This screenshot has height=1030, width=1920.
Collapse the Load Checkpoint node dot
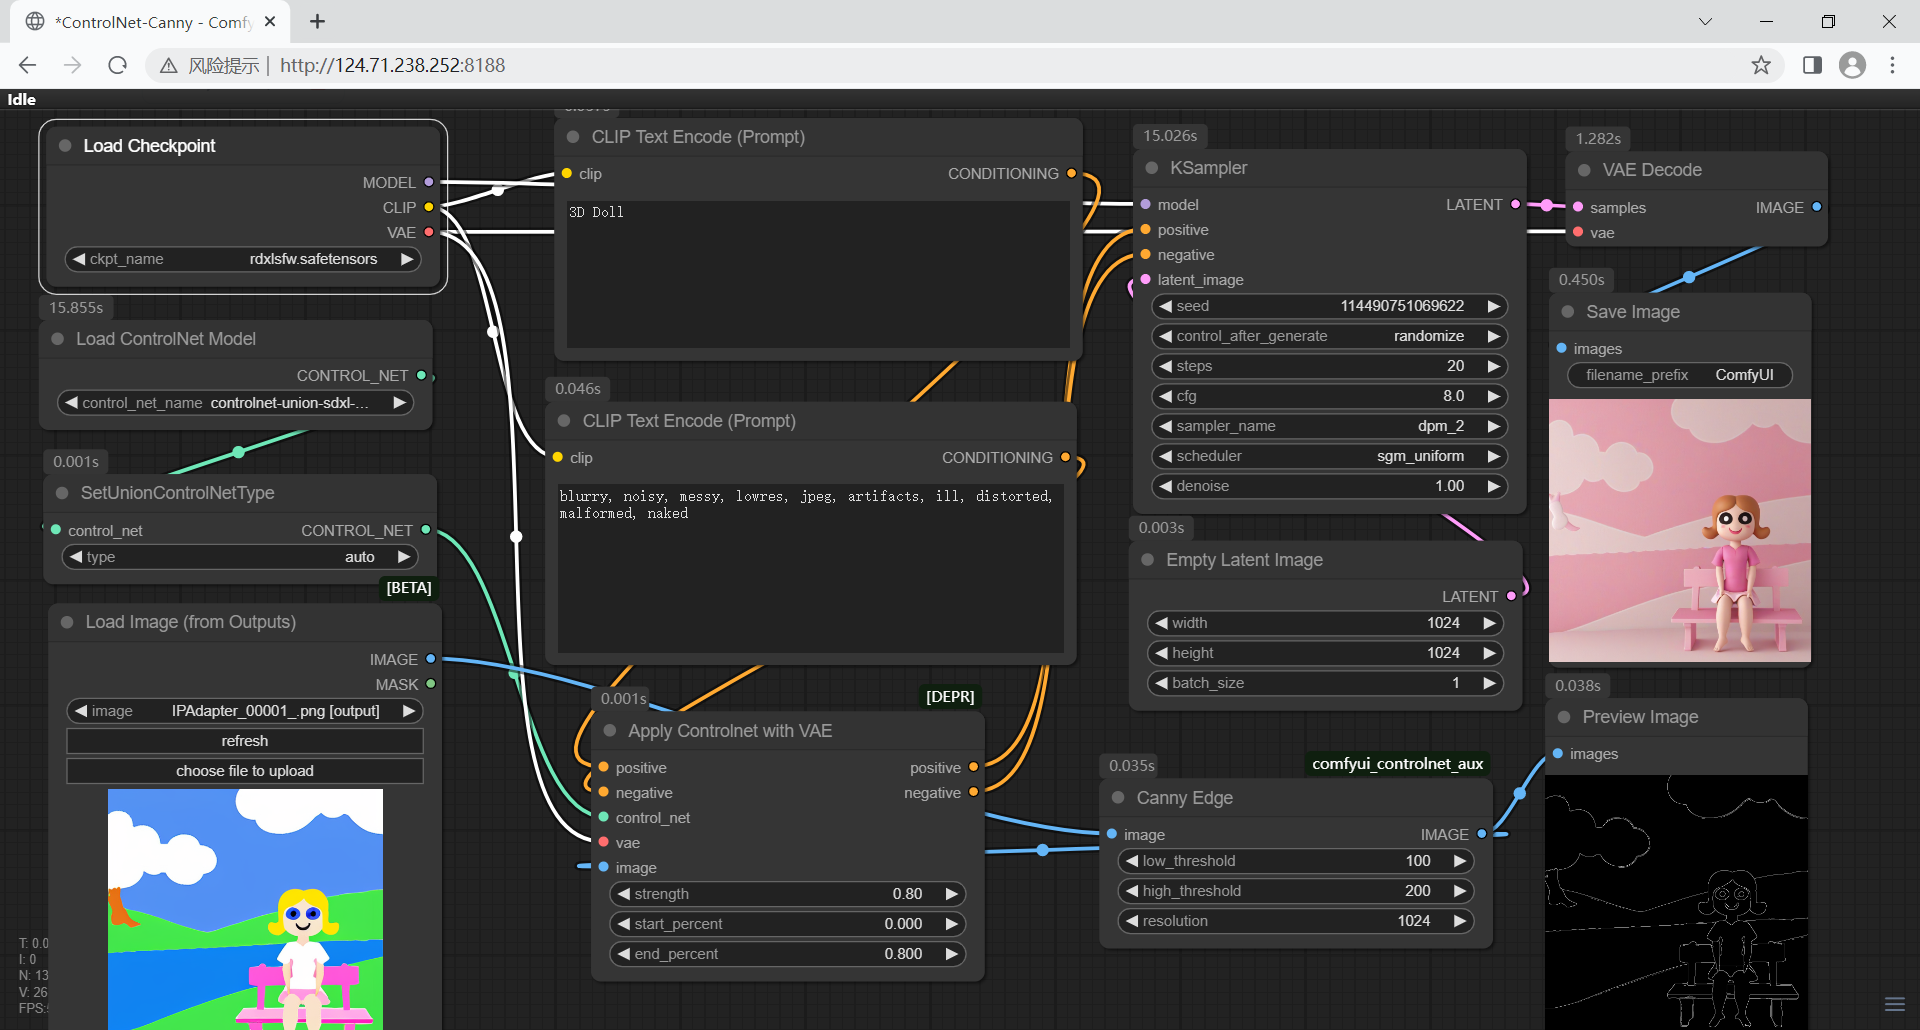click(x=65, y=146)
